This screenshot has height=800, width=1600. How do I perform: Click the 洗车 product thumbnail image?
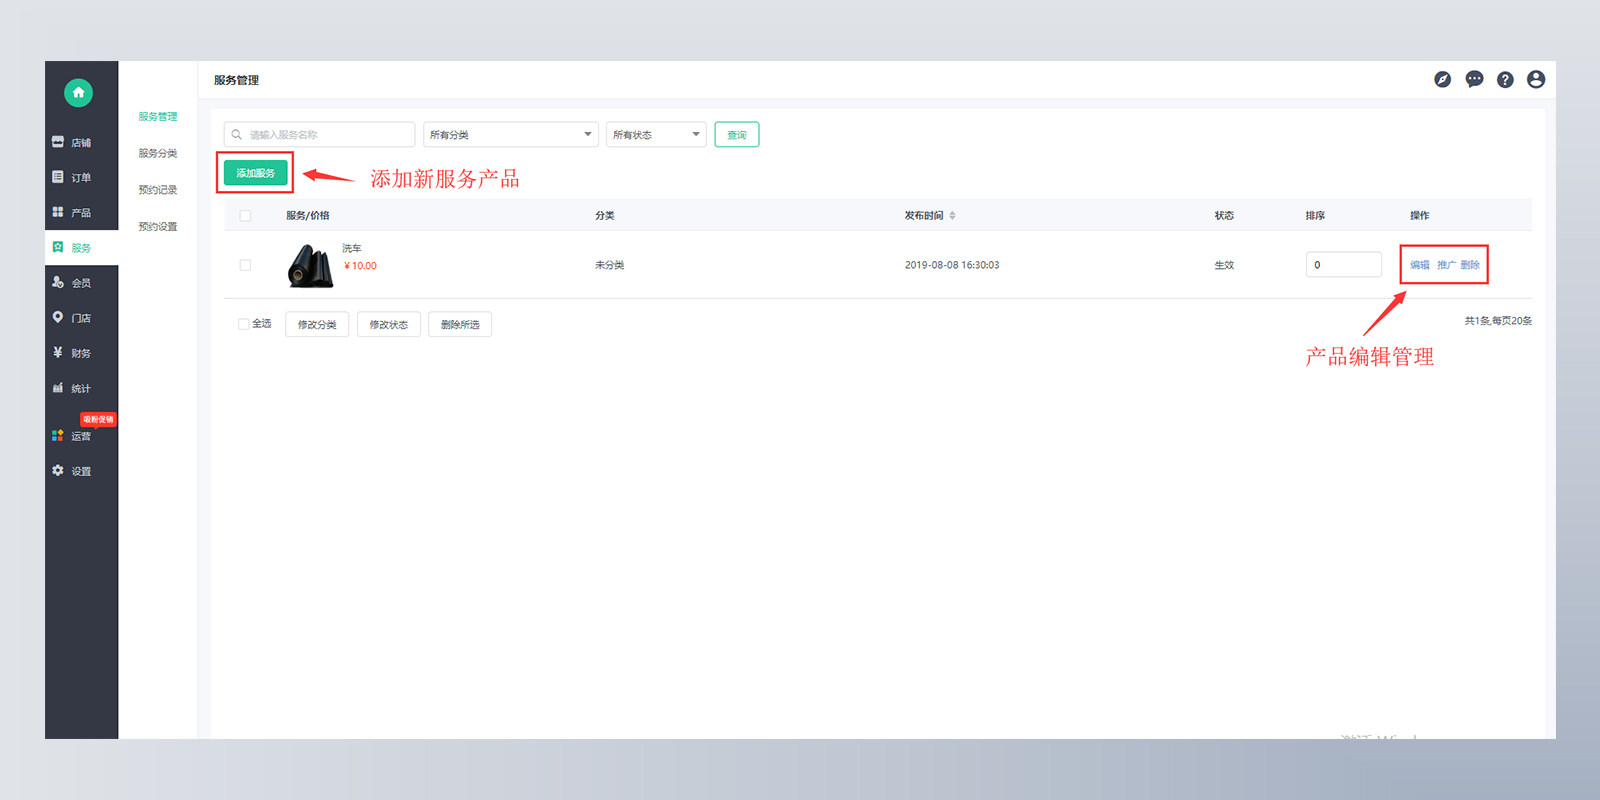point(310,266)
